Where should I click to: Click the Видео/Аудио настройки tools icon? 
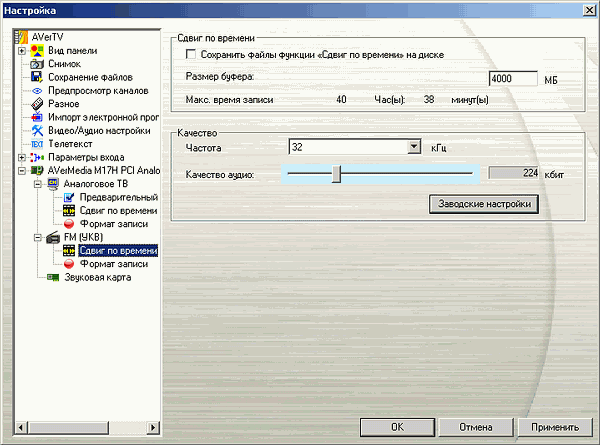point(37,130)
